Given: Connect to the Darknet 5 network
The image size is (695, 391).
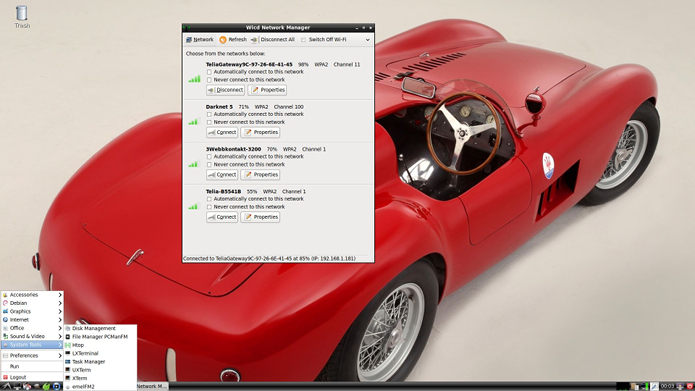Looking at the screenshot, I should [x=222, y=132].
